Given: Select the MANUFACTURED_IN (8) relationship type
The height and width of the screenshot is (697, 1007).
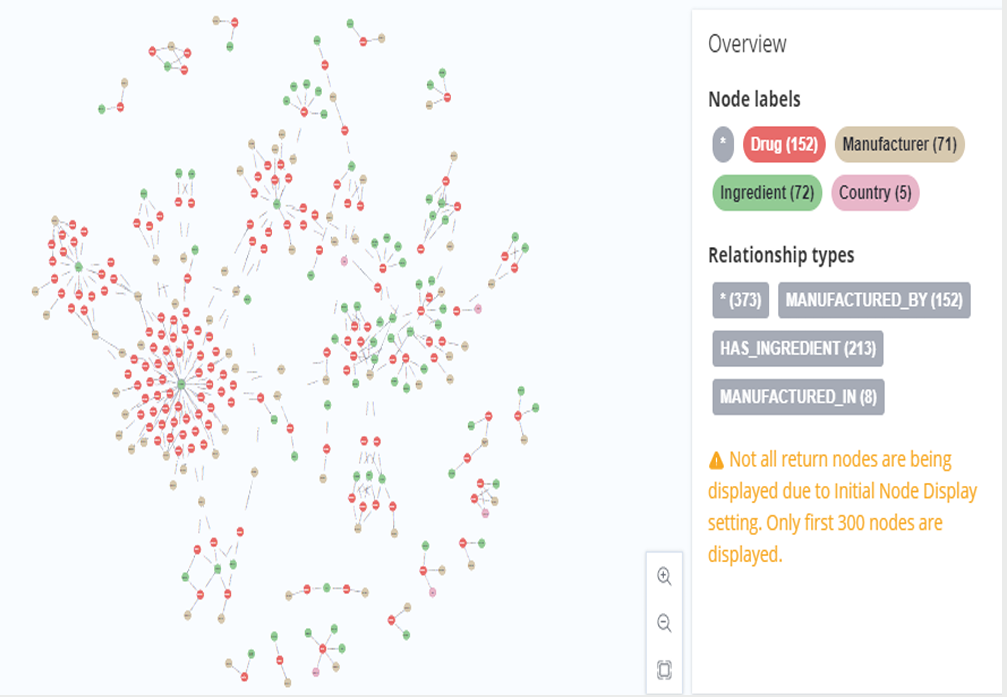Looking at the screenshot, I should point(798,397).
